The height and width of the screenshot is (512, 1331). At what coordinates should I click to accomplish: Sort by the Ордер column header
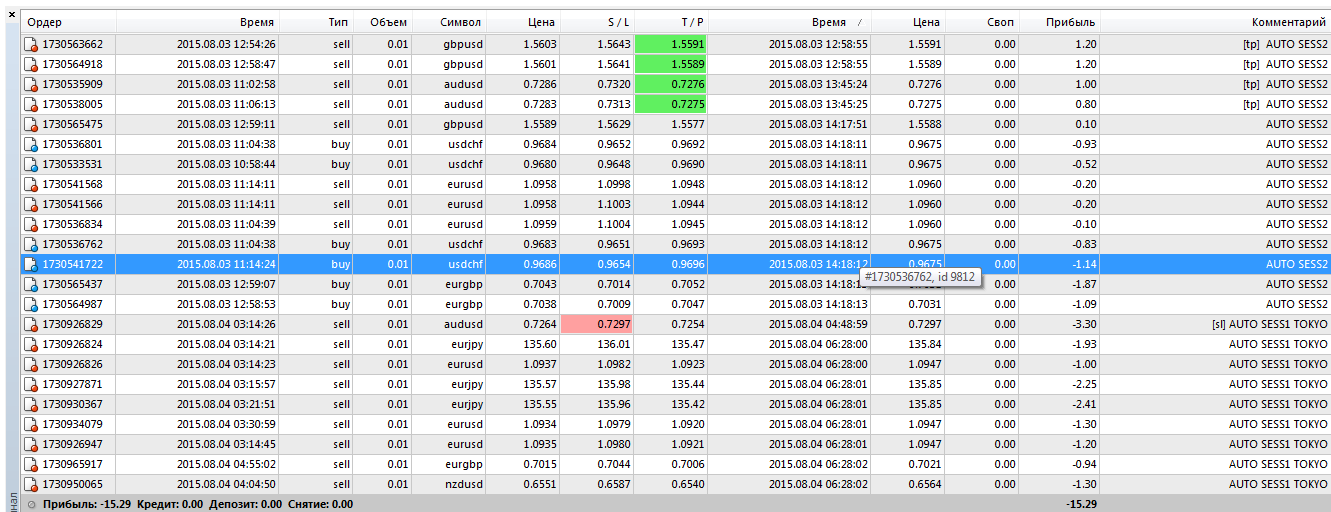tap(69, 22)
